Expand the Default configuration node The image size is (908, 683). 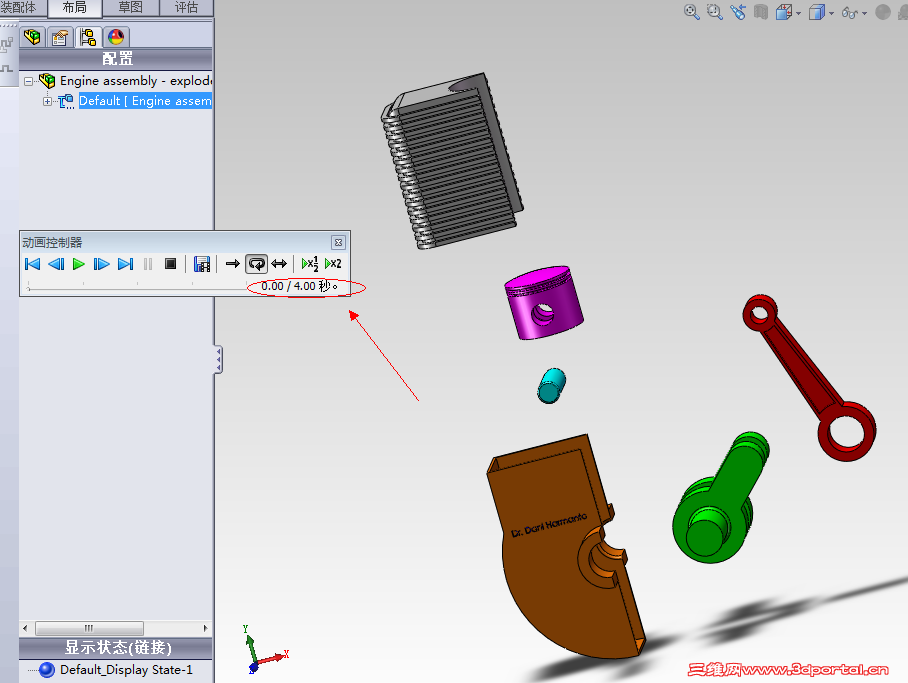(47, 101)
